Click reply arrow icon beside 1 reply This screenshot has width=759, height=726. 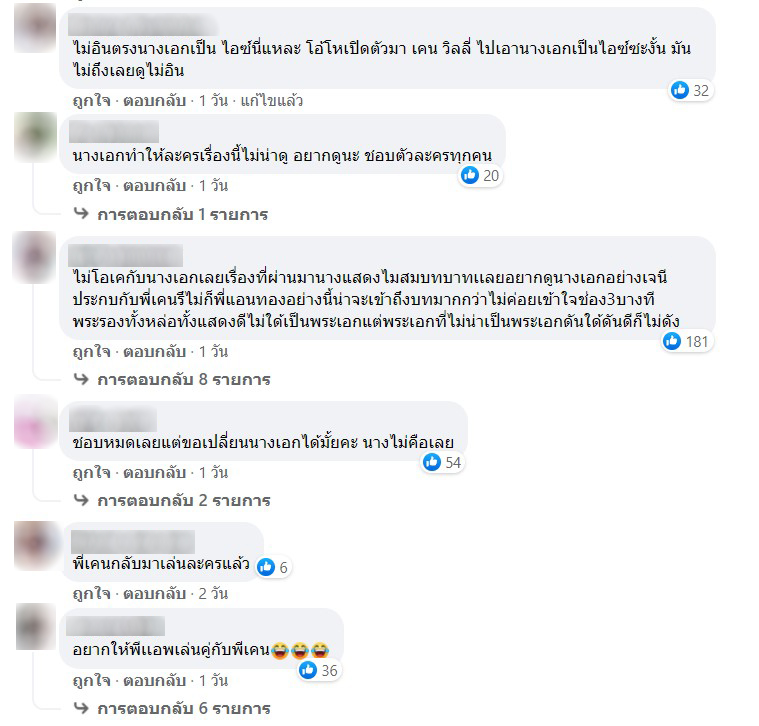[x=81, y=213]
